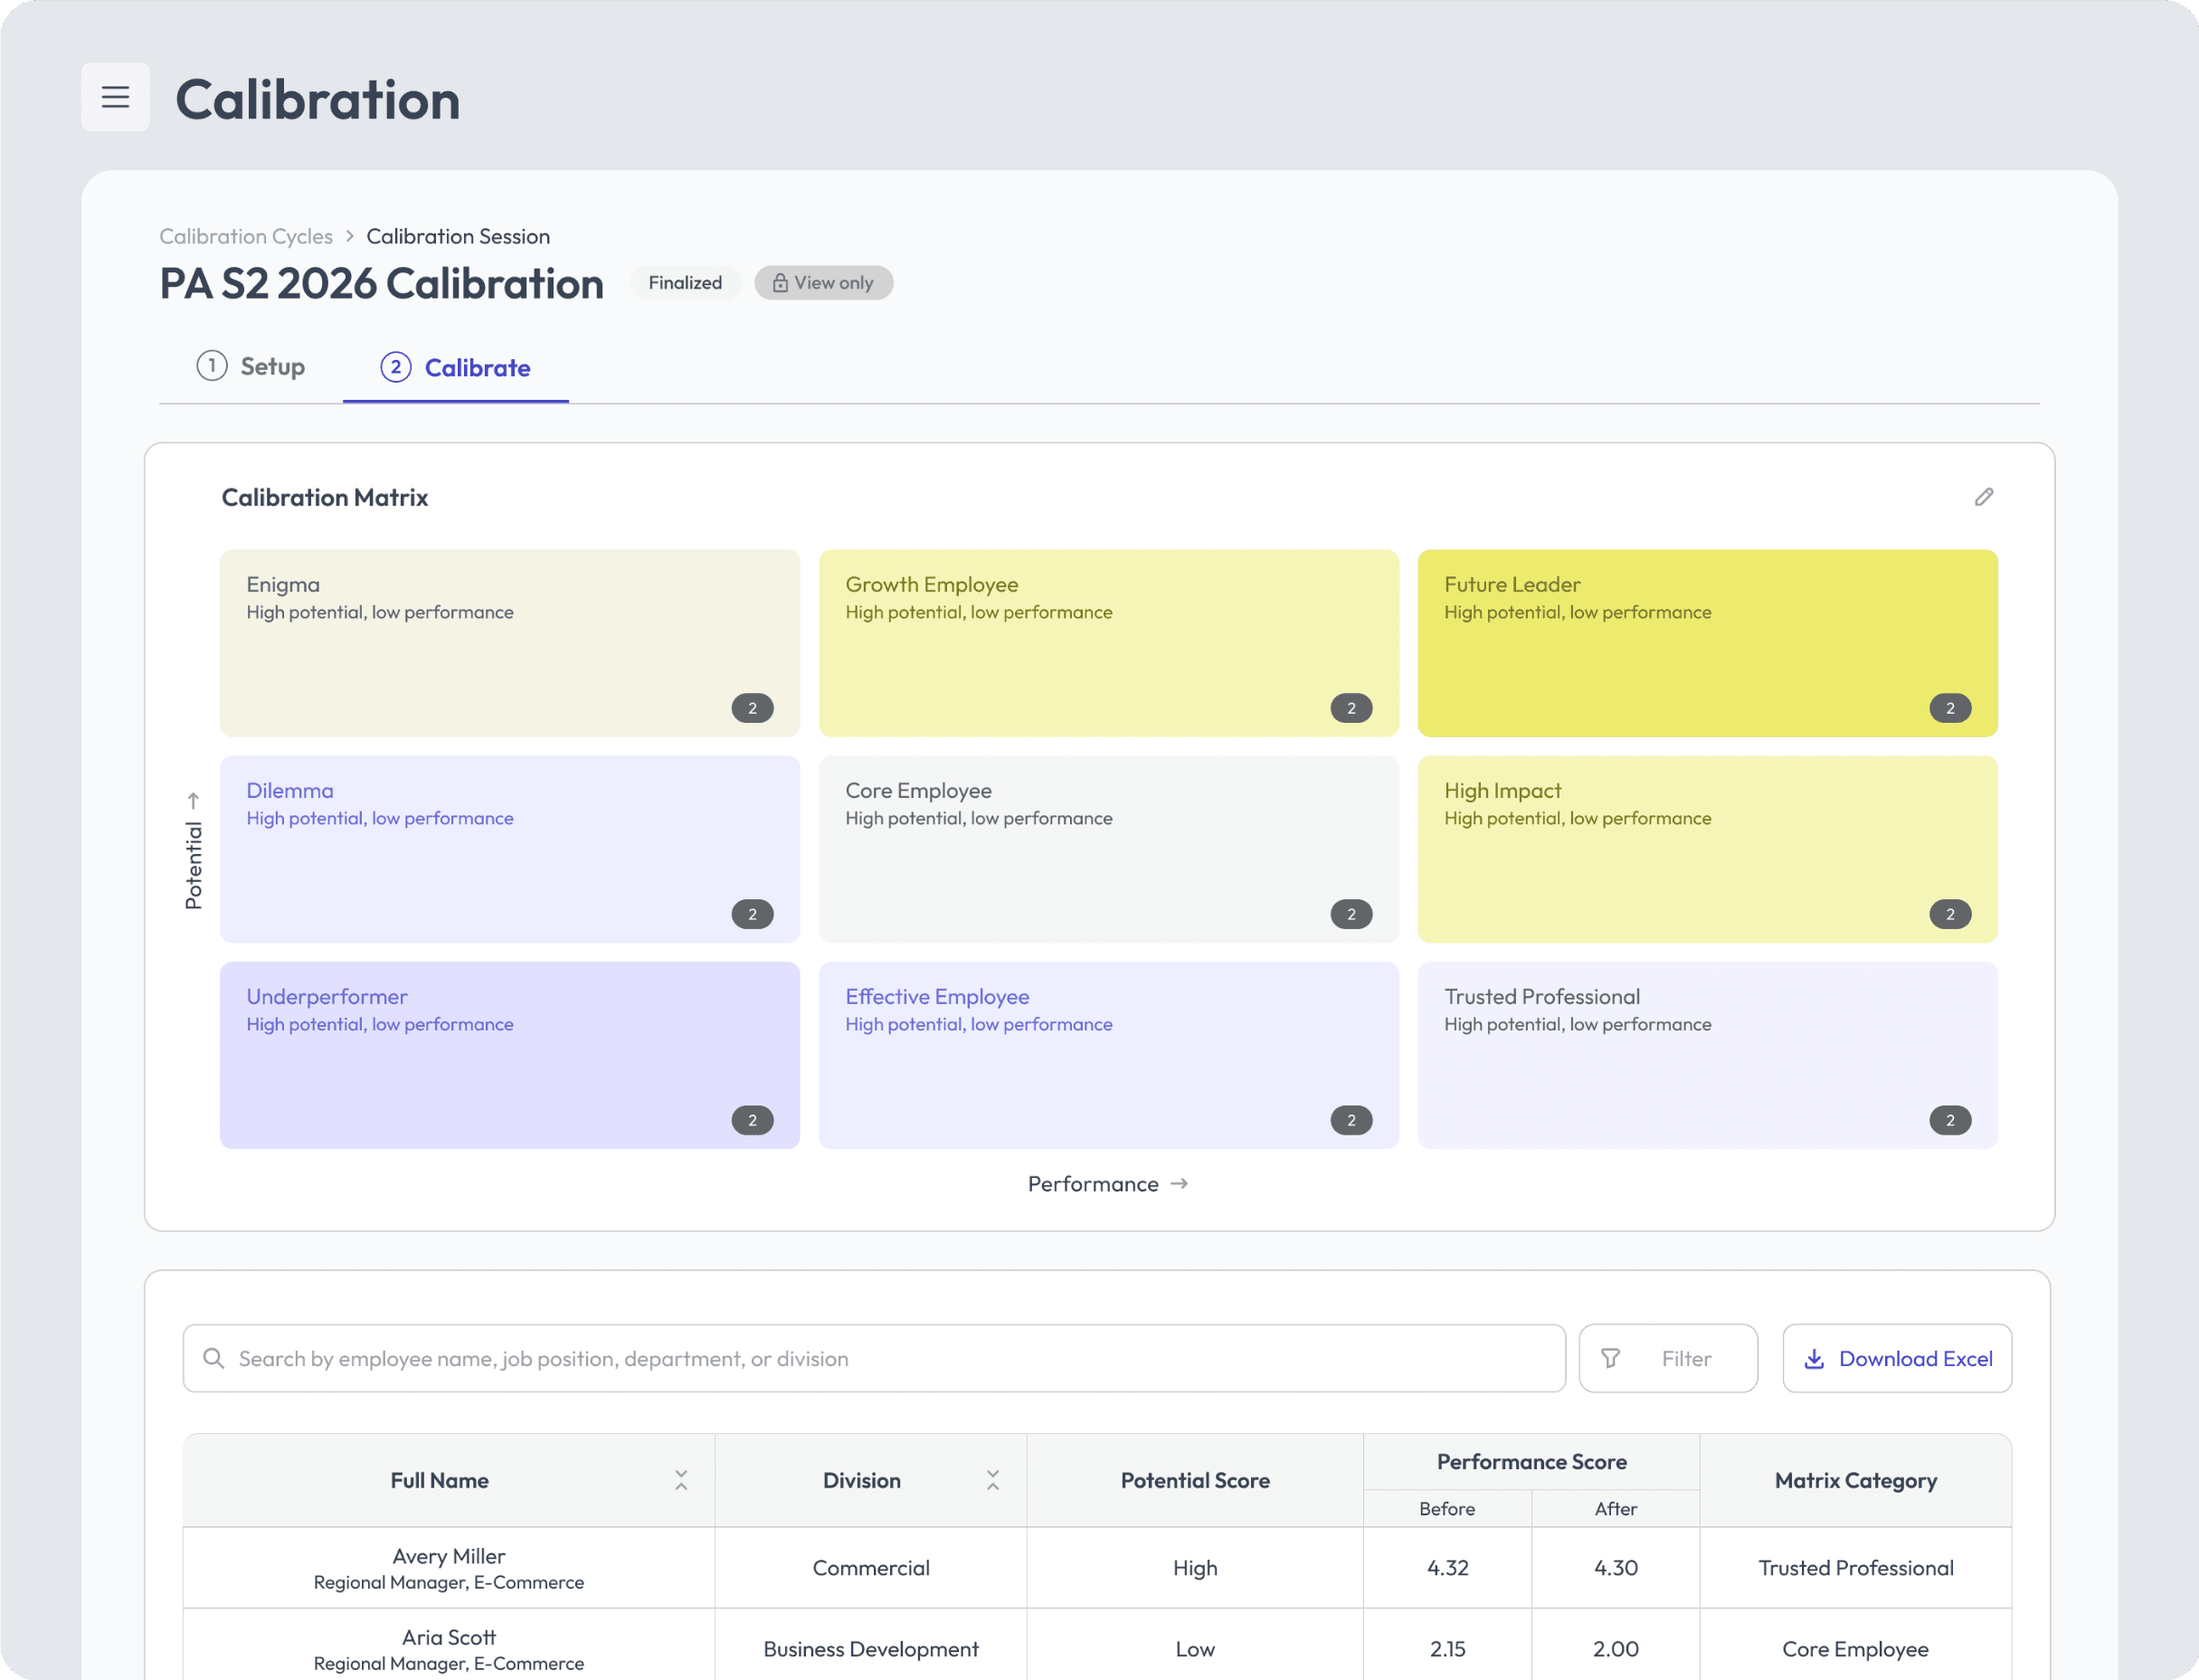The image size is (2199, 1680).
Task: Click the Performance axis arrow
Action: point(1180,1183)
